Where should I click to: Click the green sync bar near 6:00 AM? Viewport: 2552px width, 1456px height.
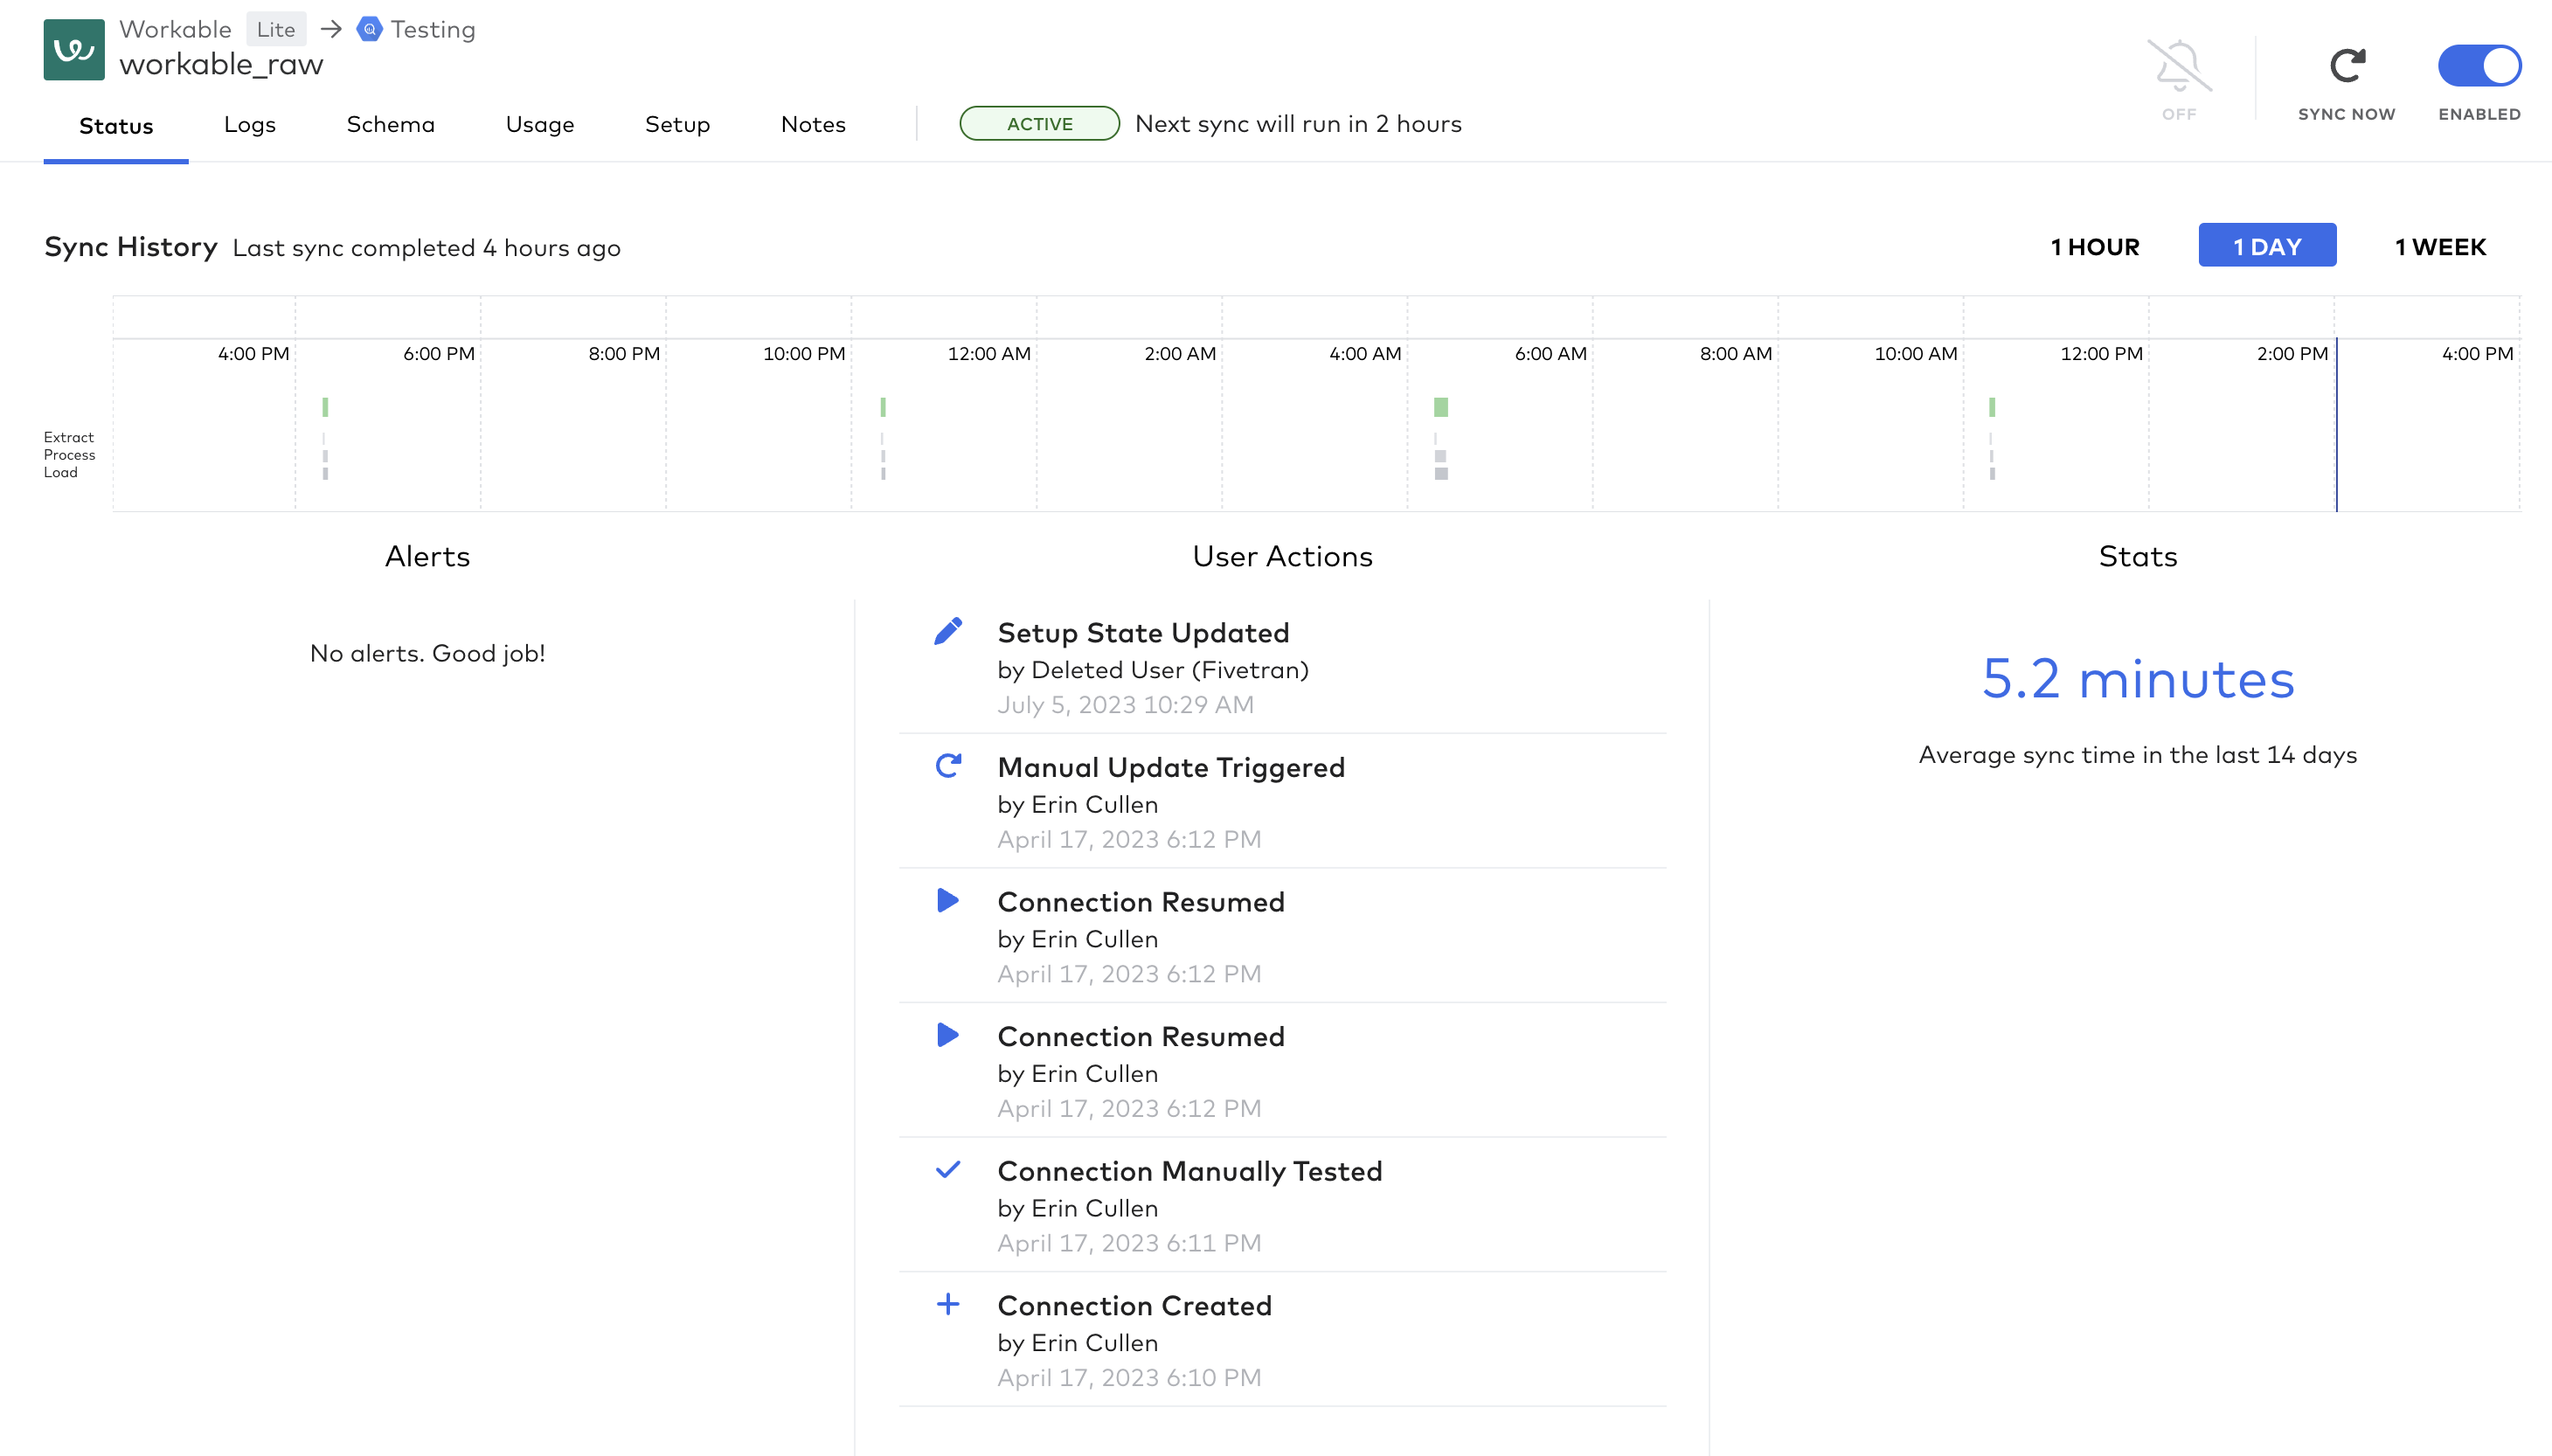click(x=1439, y=407)
